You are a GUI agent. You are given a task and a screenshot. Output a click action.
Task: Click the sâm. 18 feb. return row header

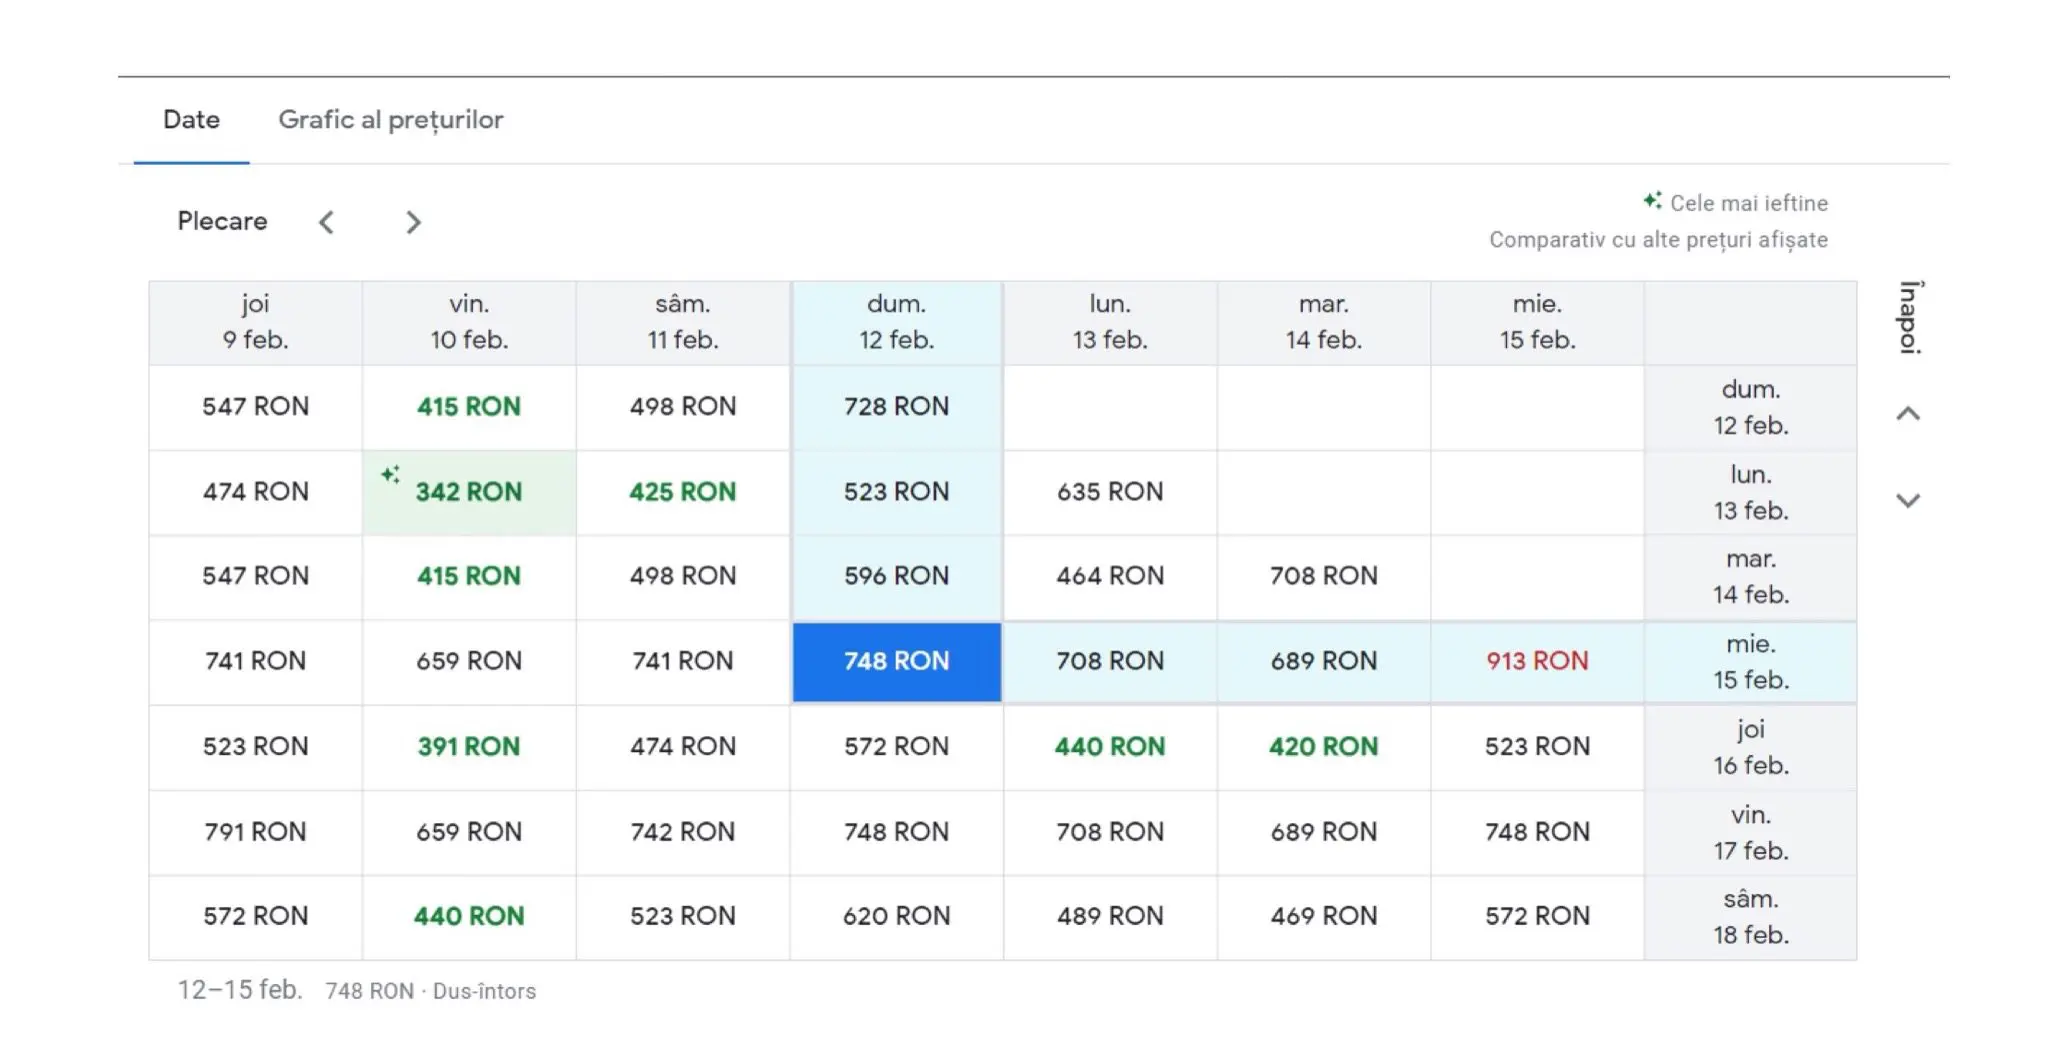click(x=1750, y=917)
